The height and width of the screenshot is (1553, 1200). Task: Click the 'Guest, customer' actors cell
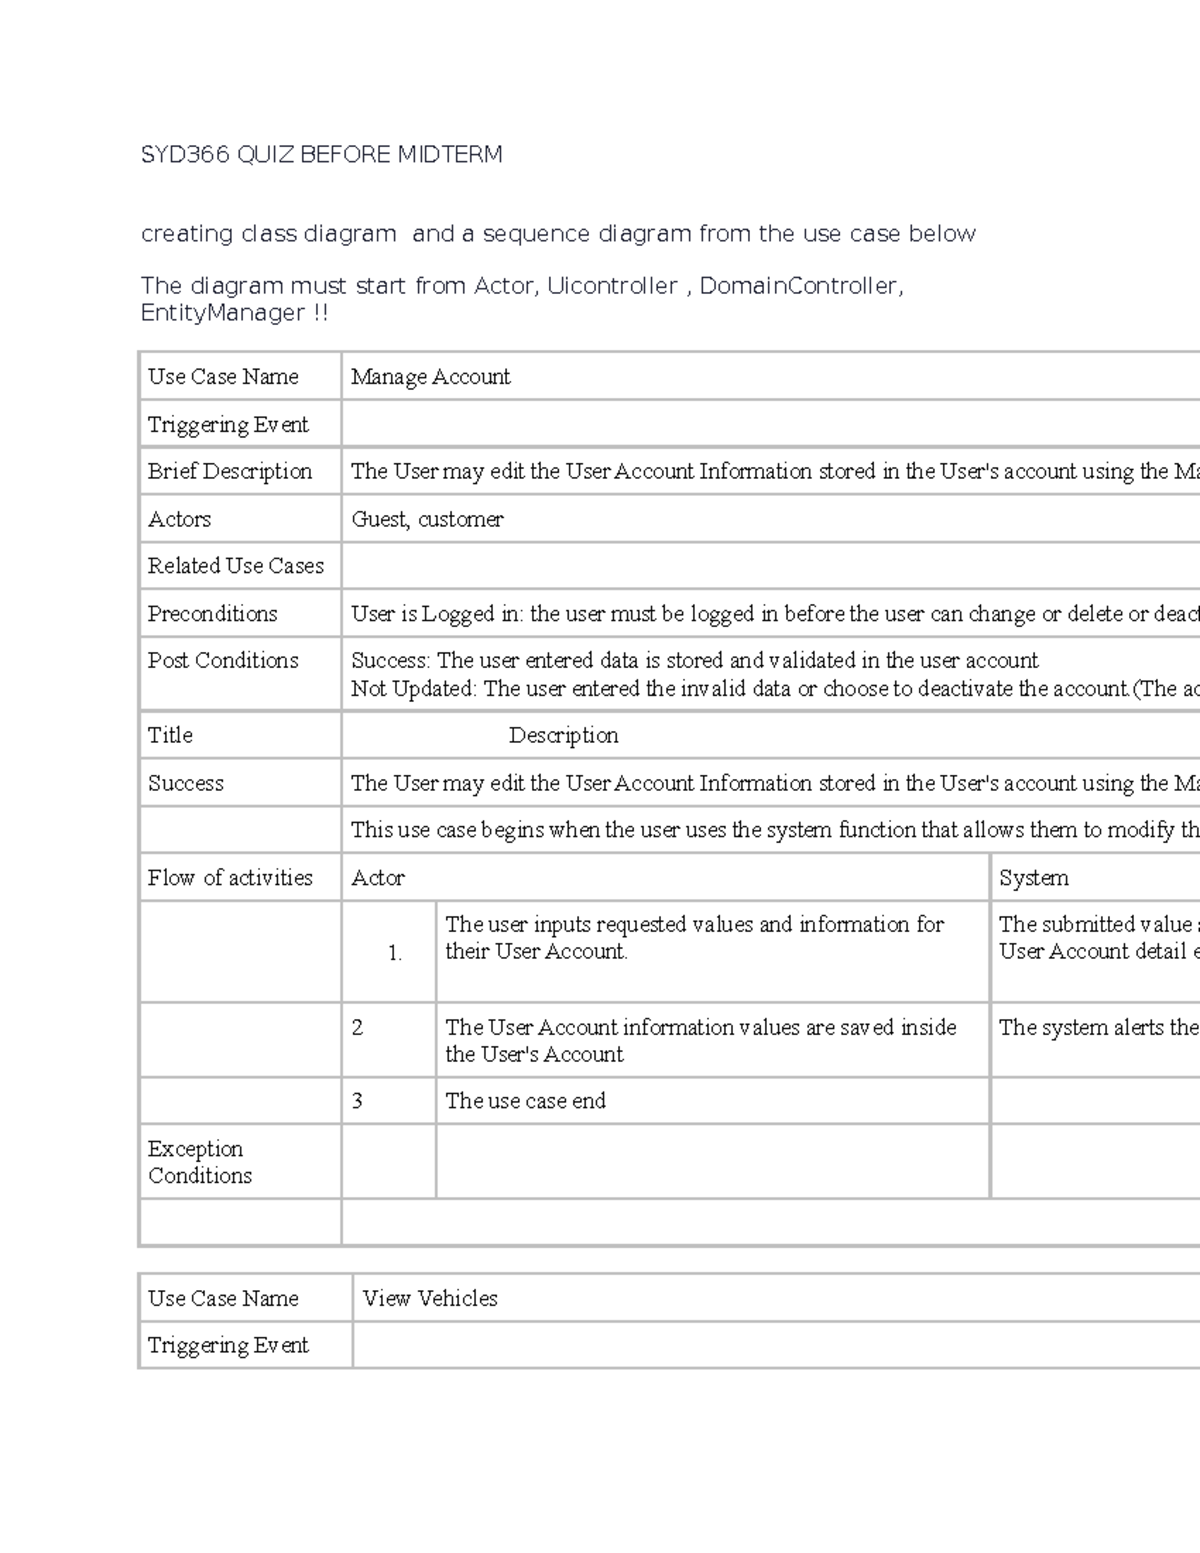click(x=427, y=519)
